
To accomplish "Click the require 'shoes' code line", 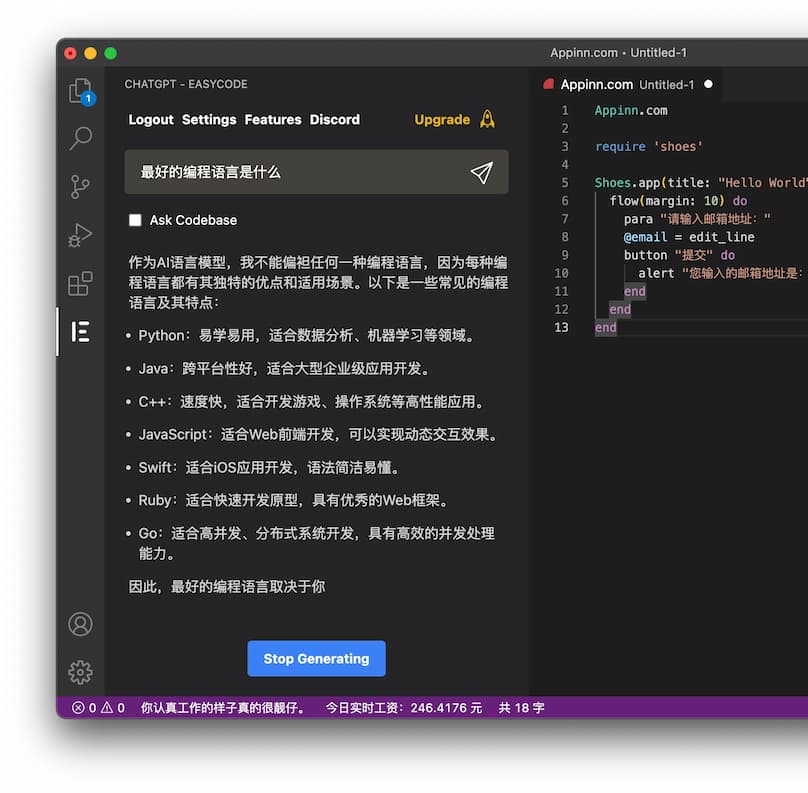I will [x=648, y=147].
